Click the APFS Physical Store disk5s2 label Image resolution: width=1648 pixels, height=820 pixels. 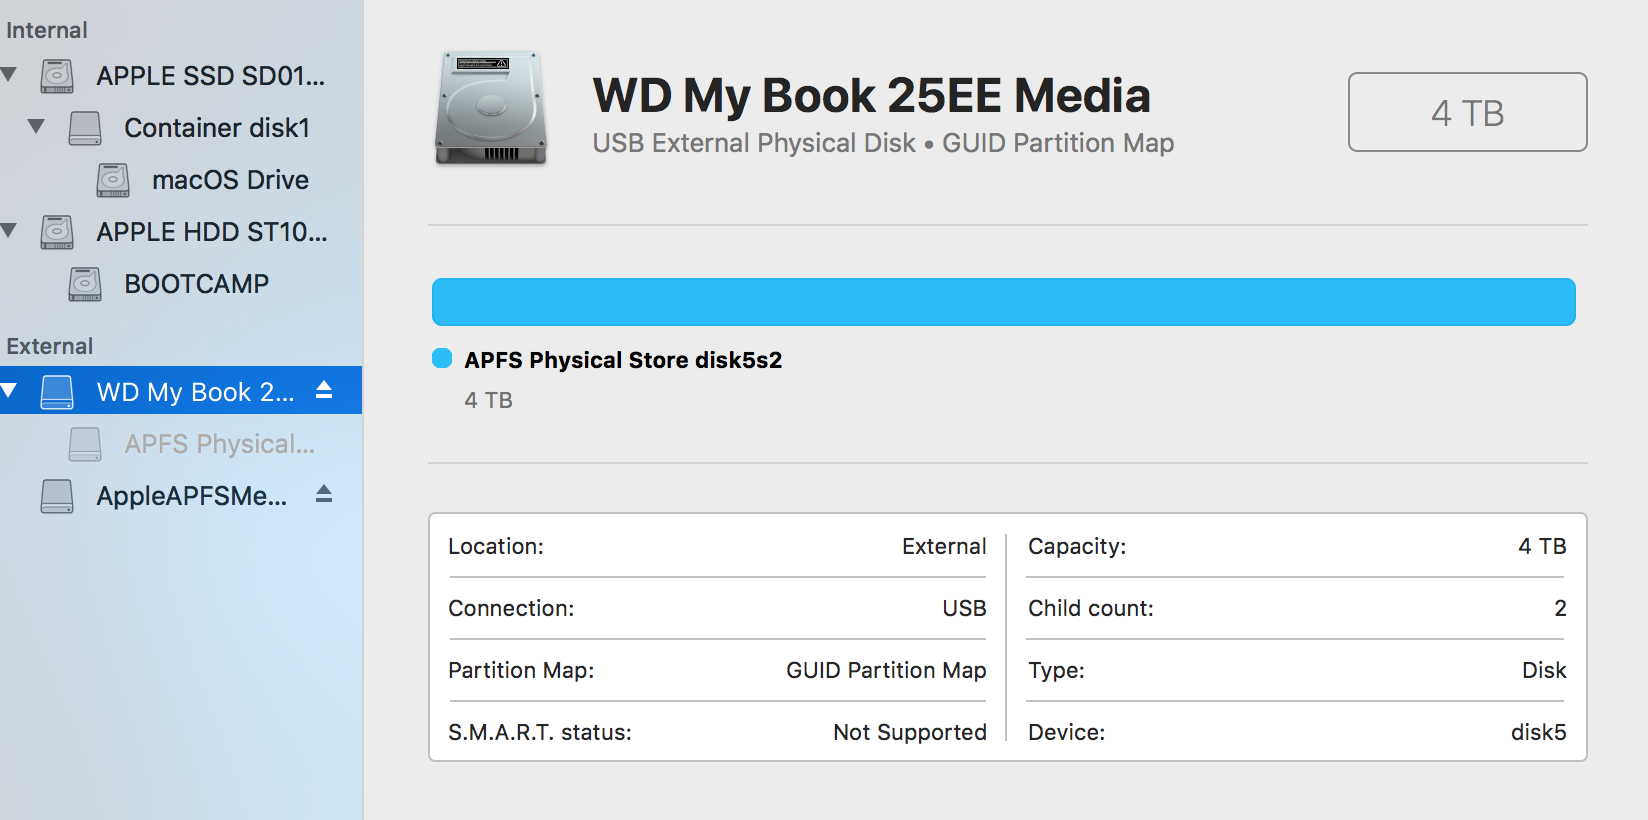click(623, 360)
